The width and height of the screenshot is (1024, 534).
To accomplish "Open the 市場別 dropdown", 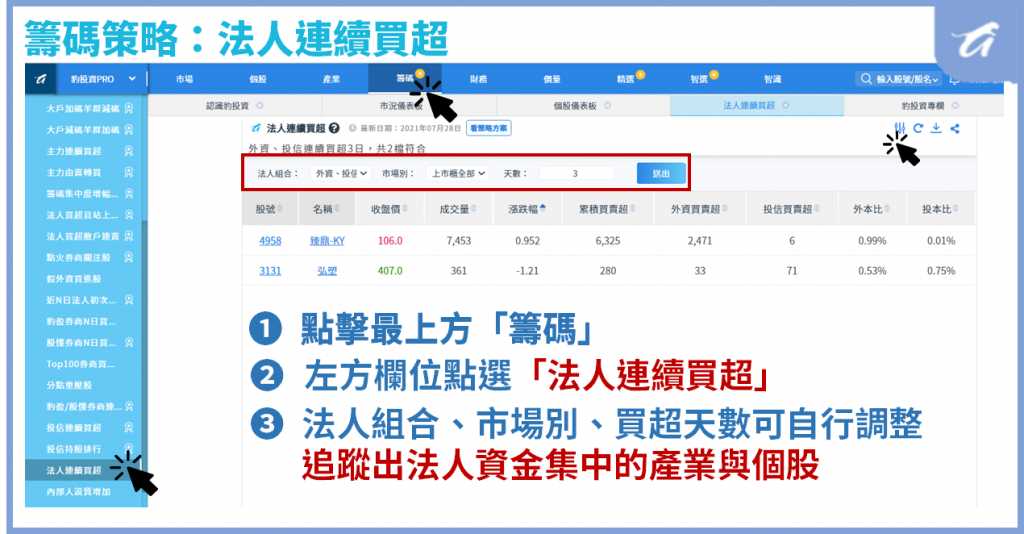I will tap(458, 174).
